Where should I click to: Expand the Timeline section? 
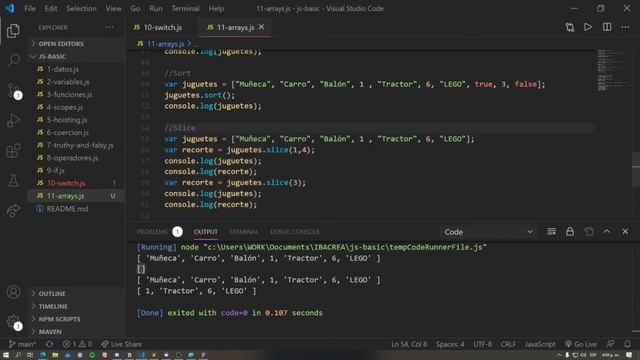click(x=76, y=306)
